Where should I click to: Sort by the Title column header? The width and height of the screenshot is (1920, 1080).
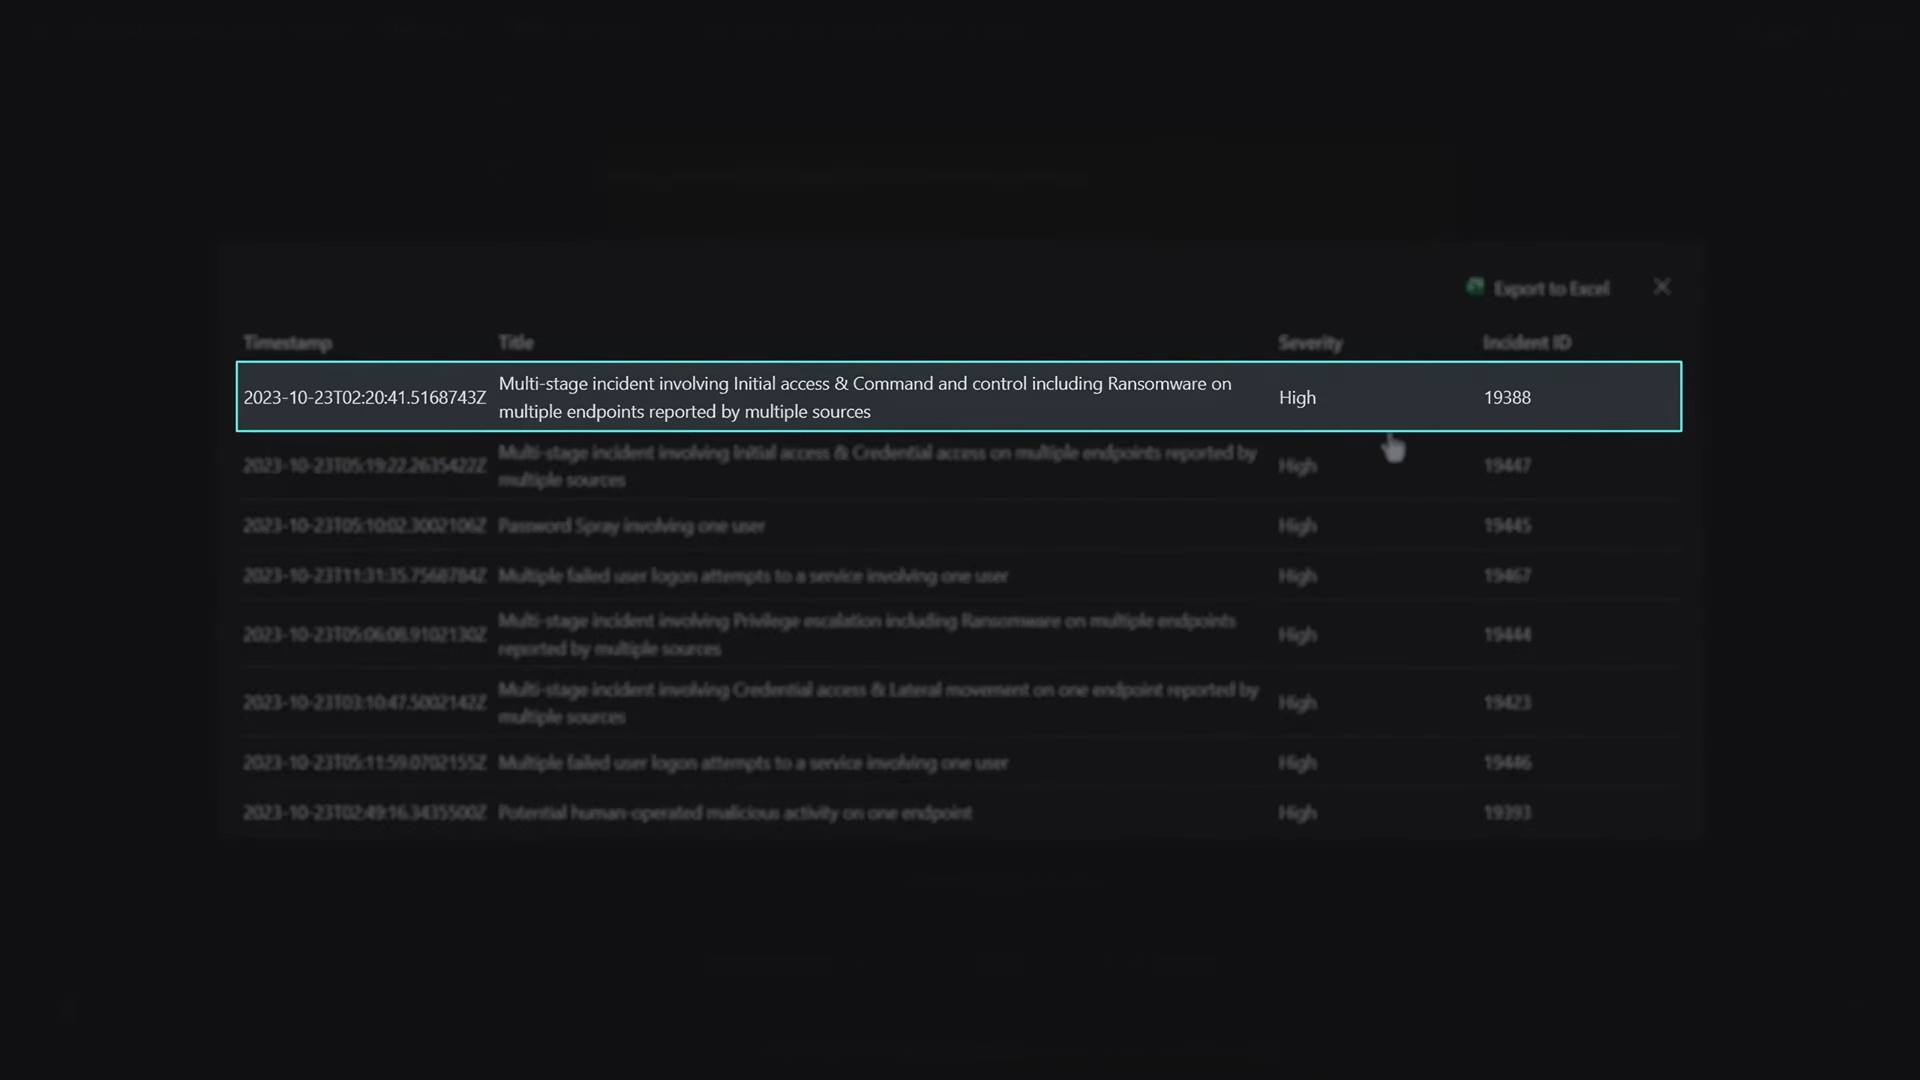click(x=516, y=342)
